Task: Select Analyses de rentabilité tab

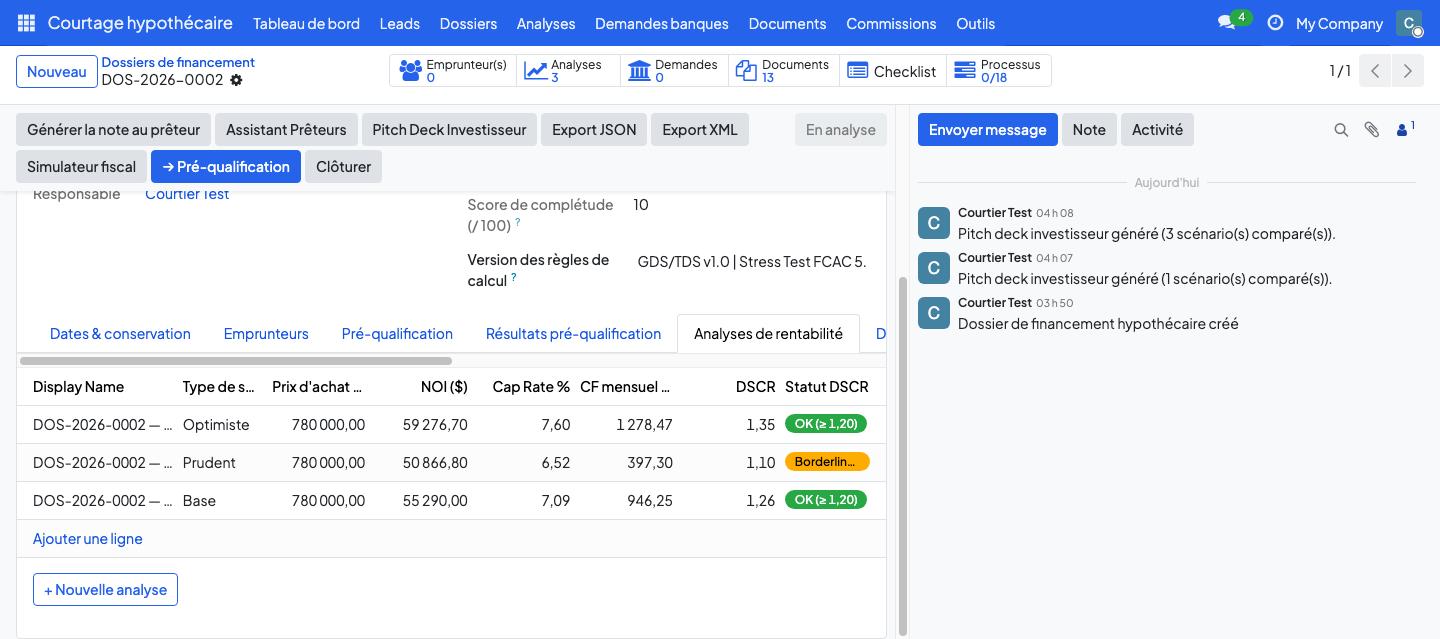Action: click(768, 334)
